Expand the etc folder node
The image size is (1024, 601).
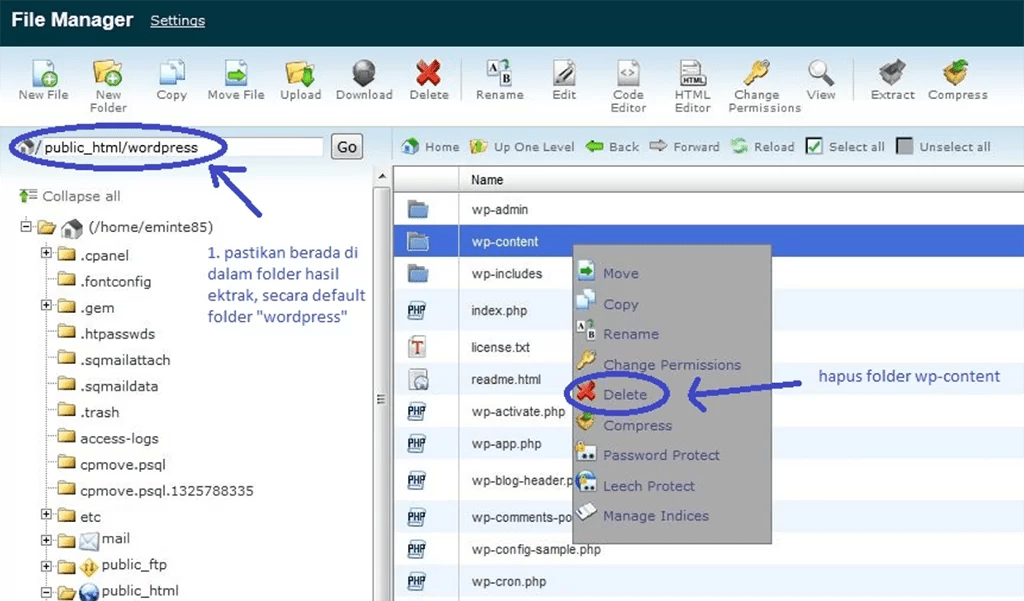tap(46, 513)
